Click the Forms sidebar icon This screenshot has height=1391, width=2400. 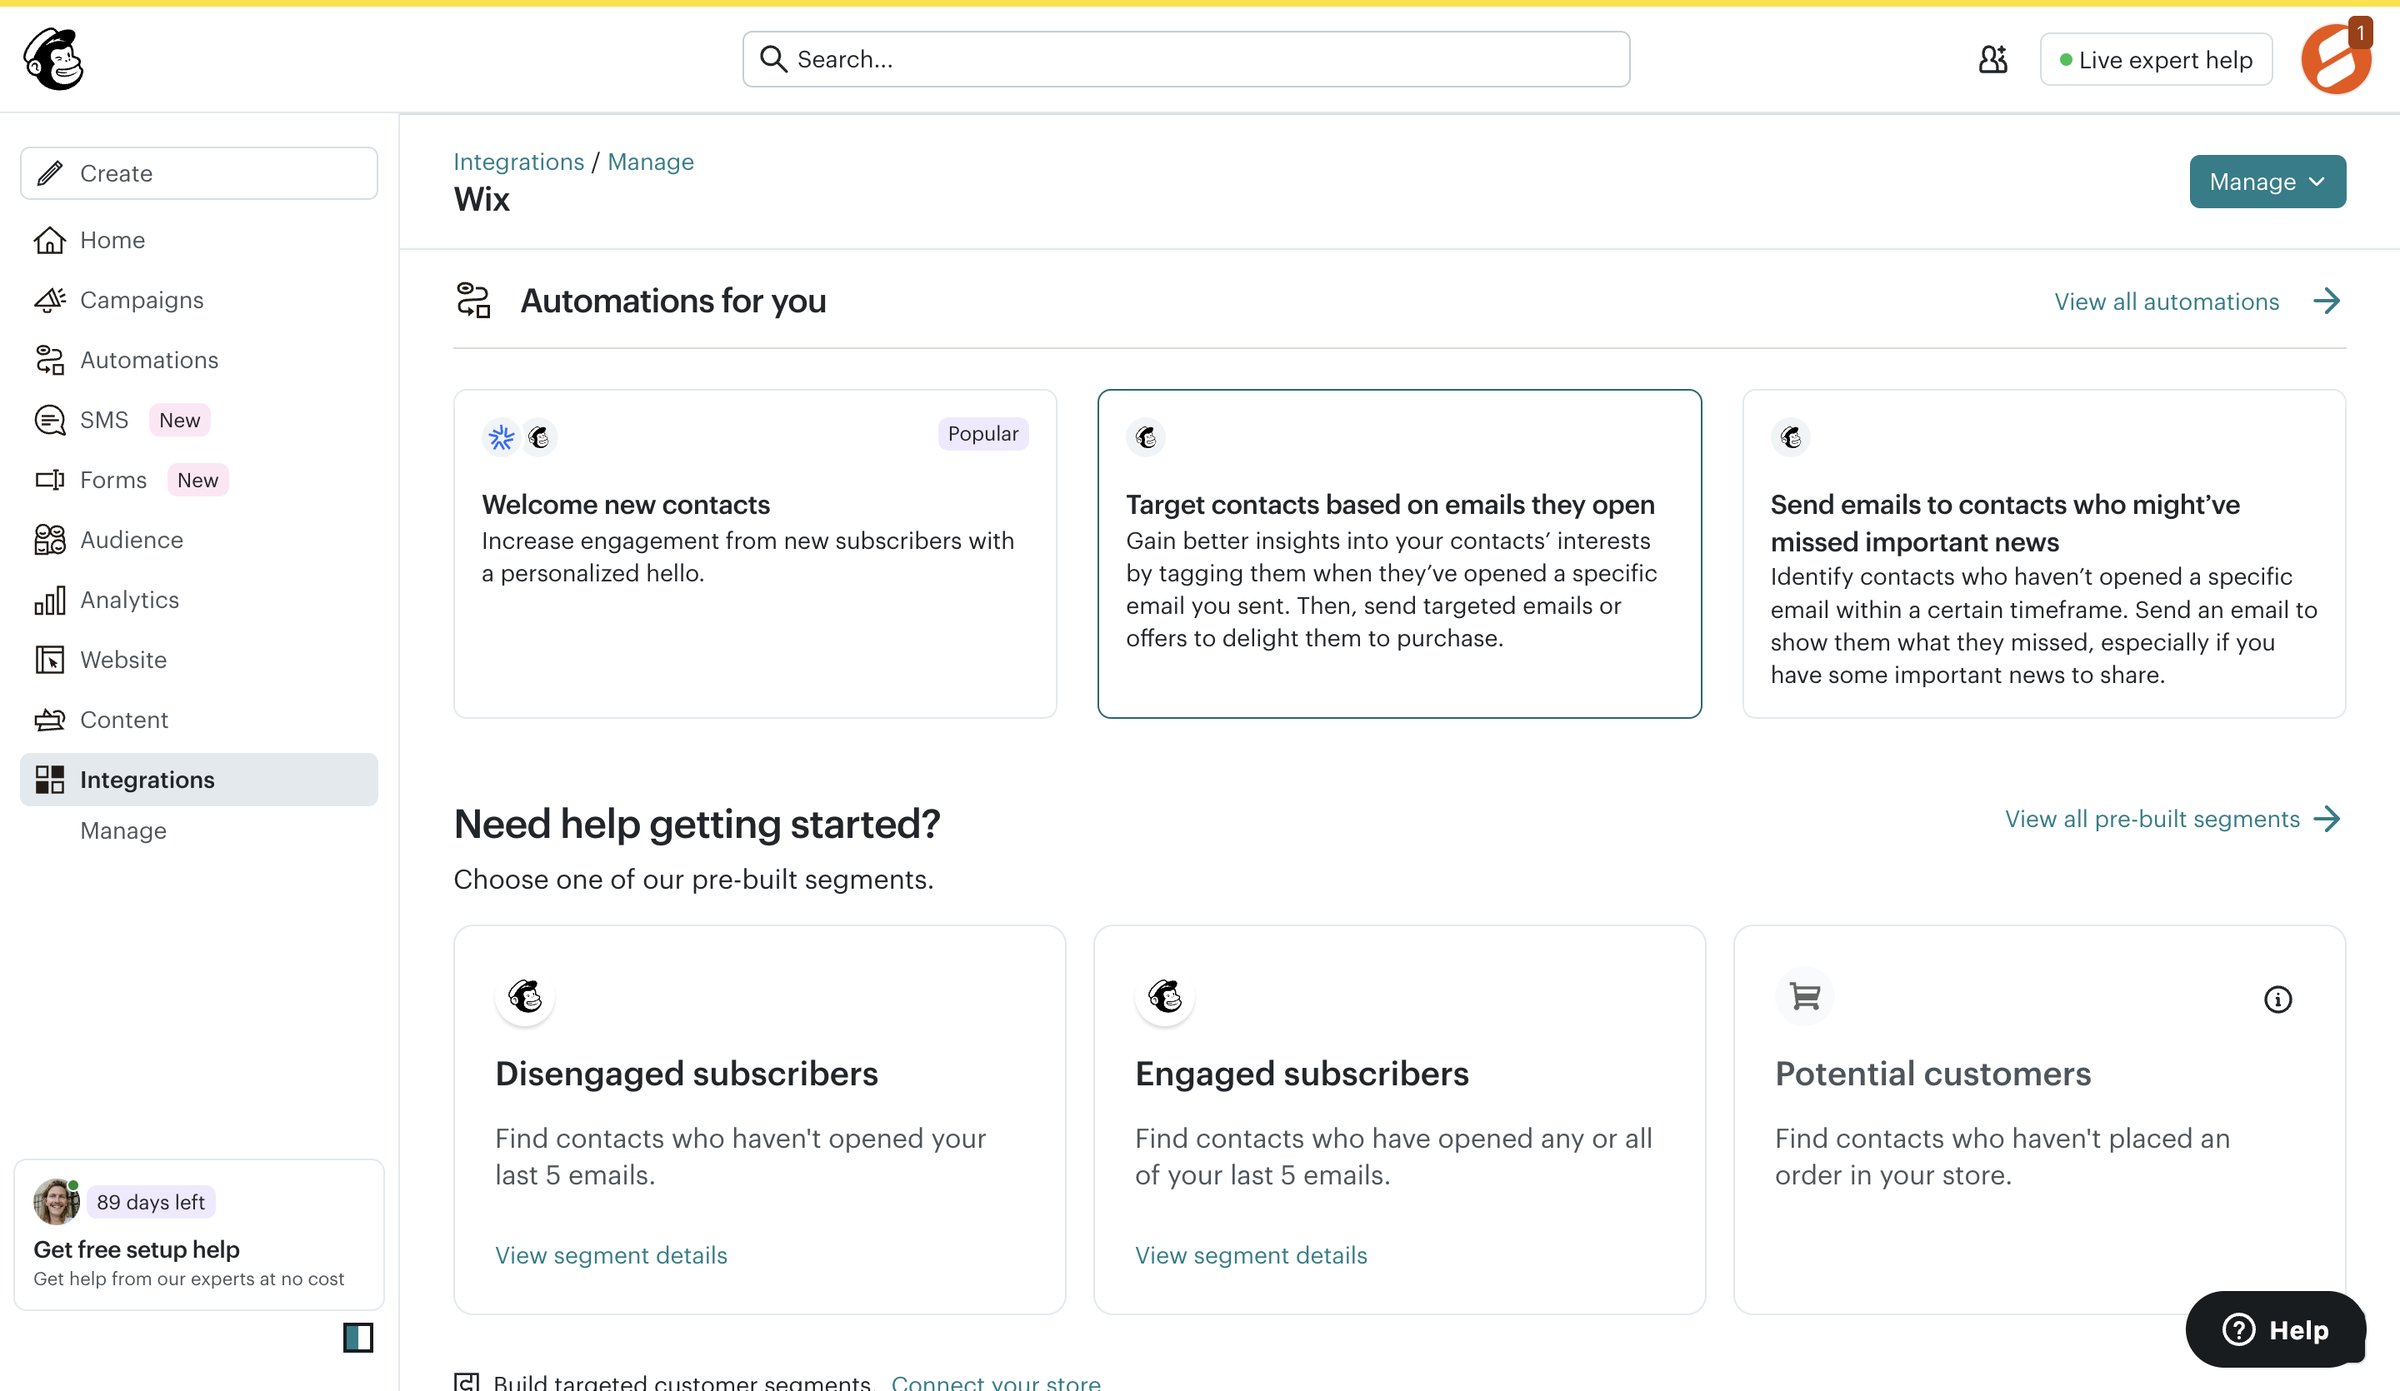point(49,480)
